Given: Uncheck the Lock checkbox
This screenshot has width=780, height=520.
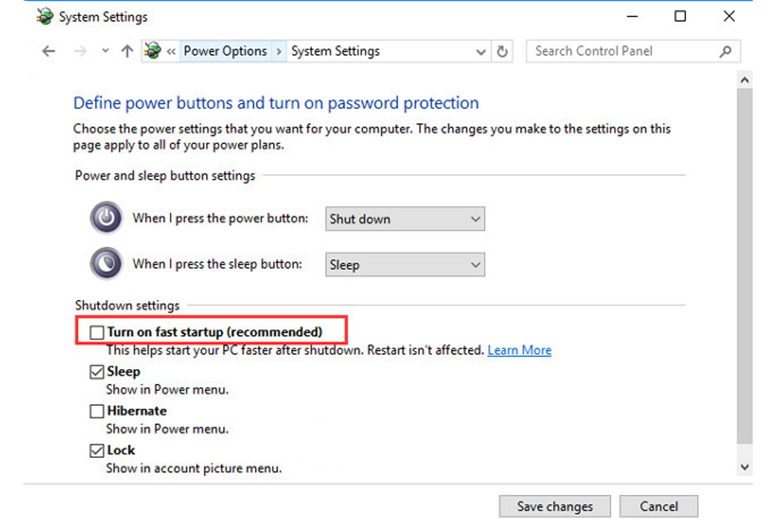Looking at the screenshot, I should pyautogui.click(x=97, y=451).
